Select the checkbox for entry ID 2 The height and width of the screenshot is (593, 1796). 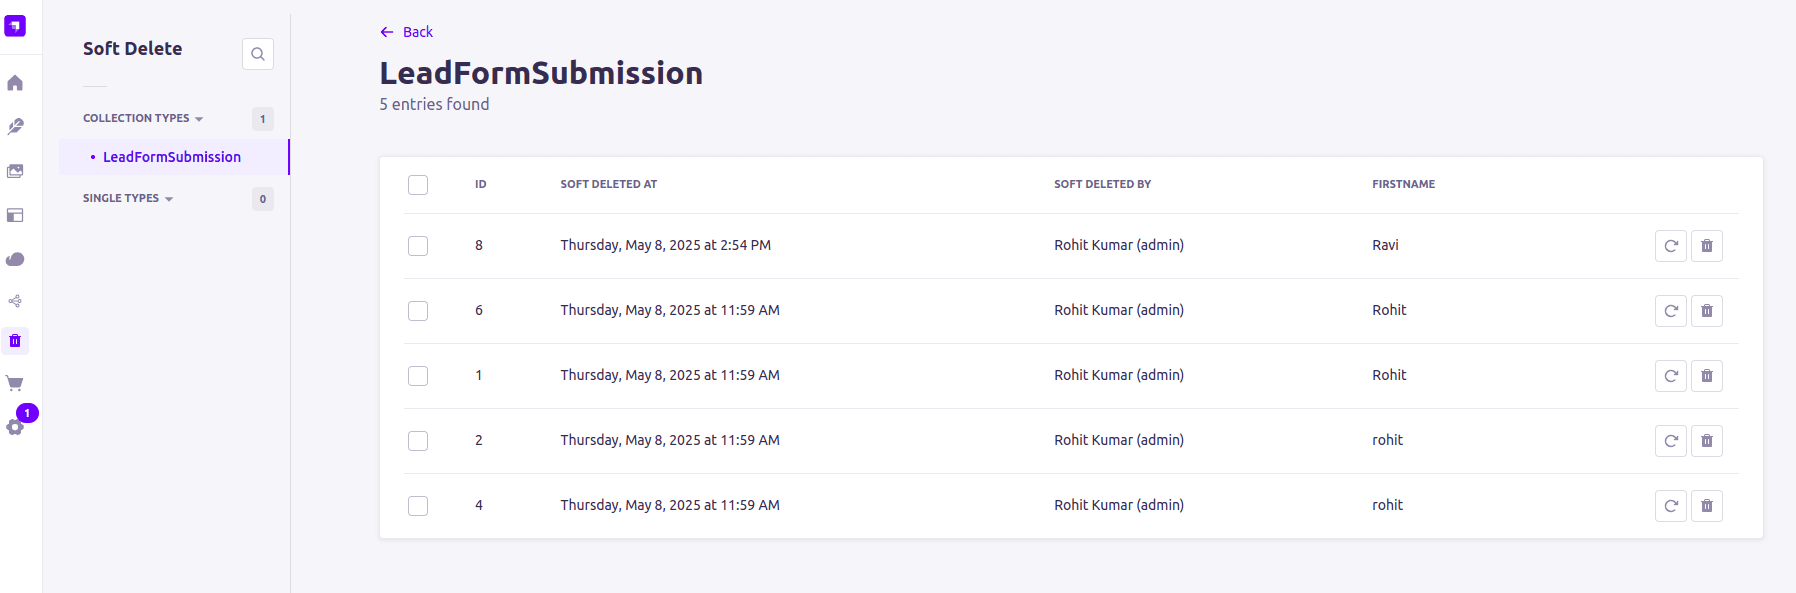click(418, 441)
